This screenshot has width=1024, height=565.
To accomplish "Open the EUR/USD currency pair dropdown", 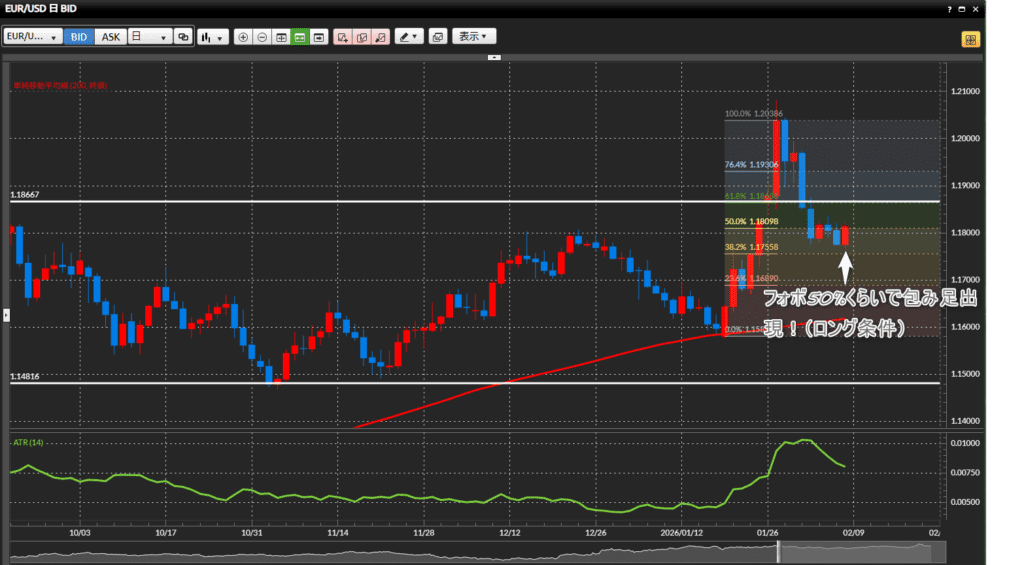I will (32, 37).
